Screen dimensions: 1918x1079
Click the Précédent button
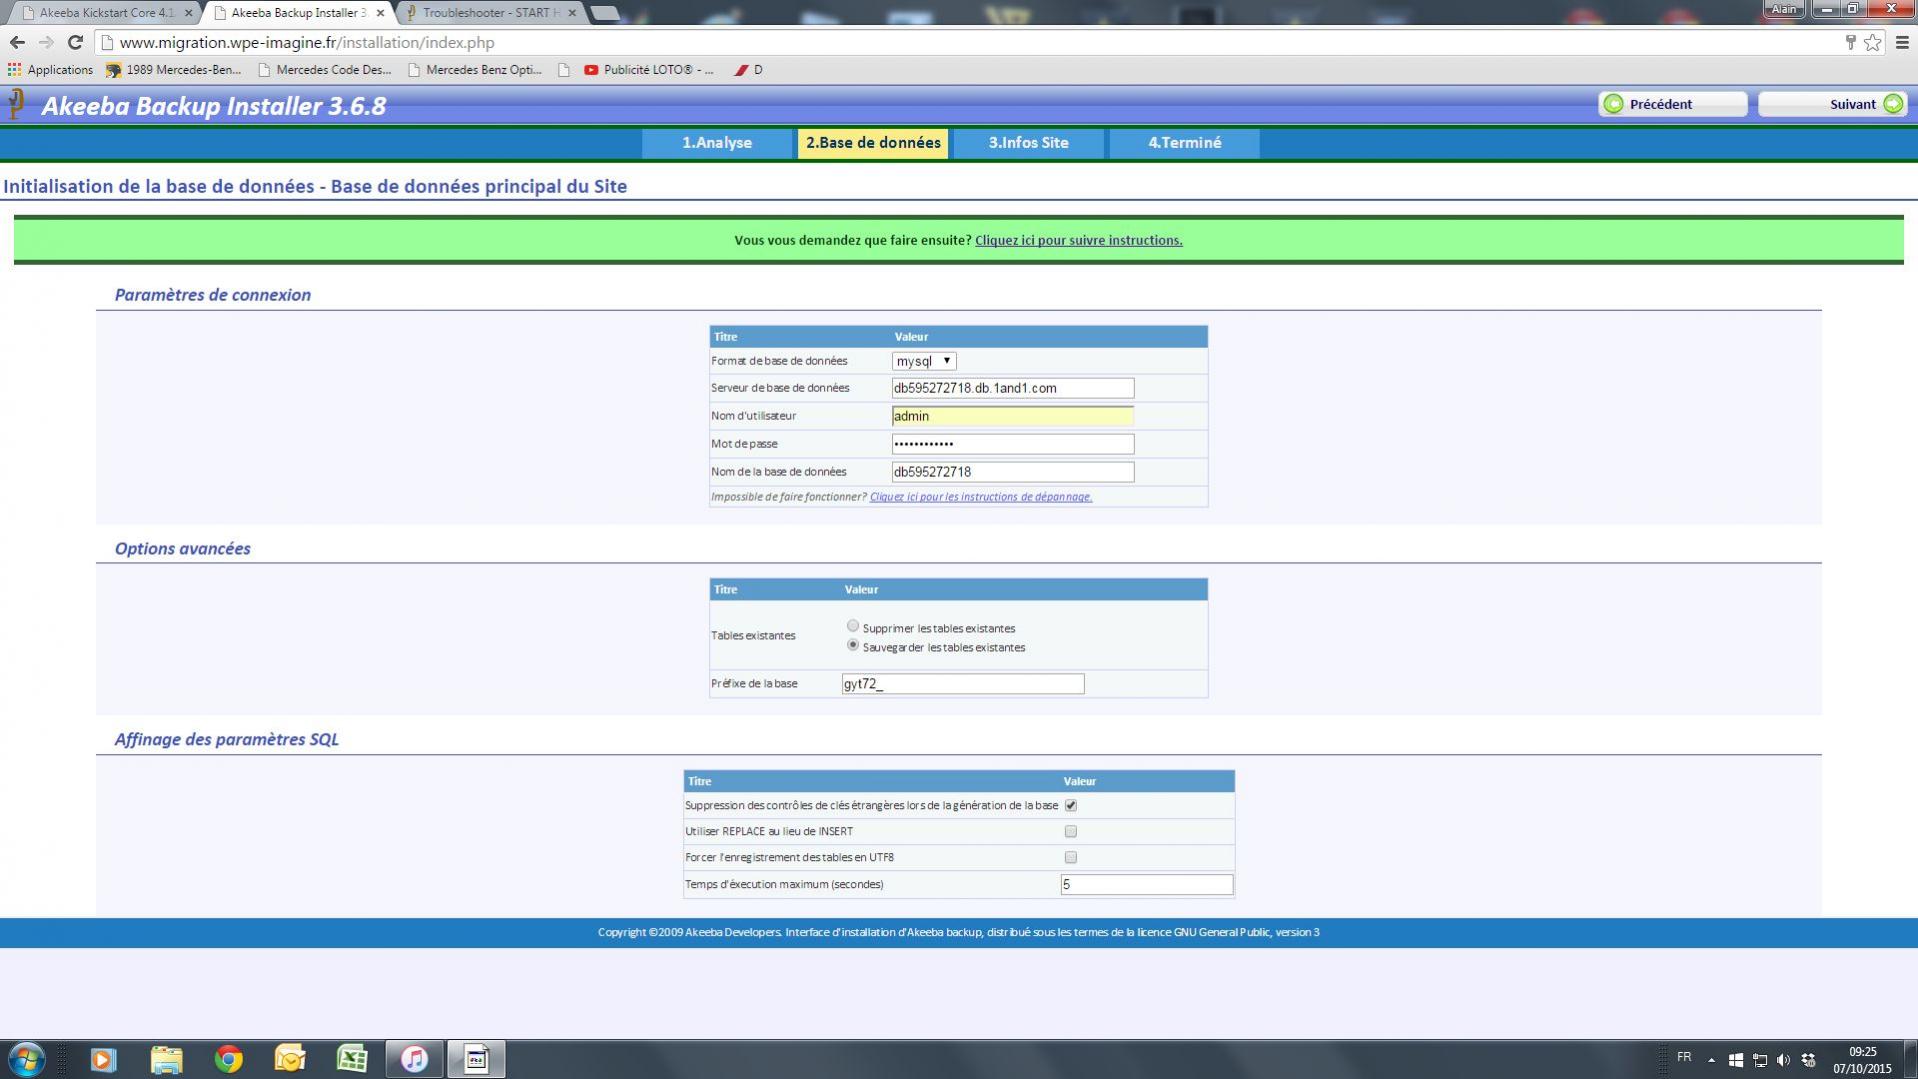tap(1672, 104)
